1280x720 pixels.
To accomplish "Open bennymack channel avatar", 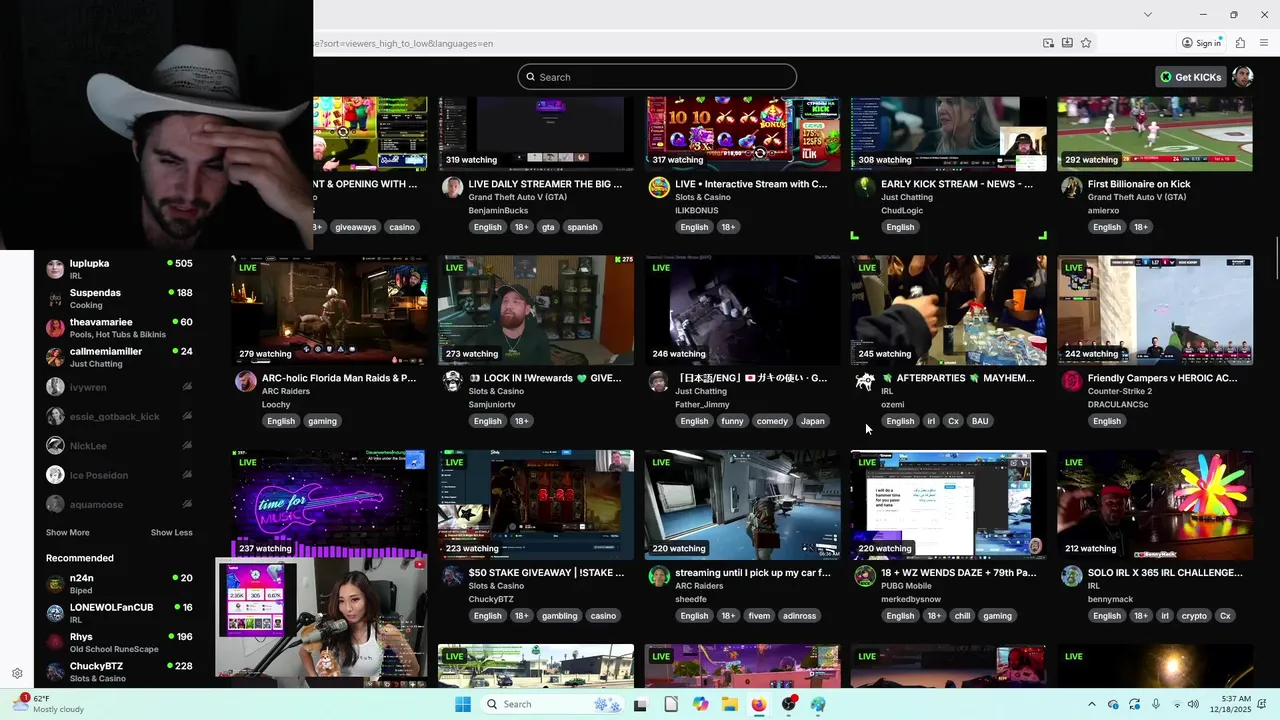I will pyautogui.click(x=1071, y=576).
